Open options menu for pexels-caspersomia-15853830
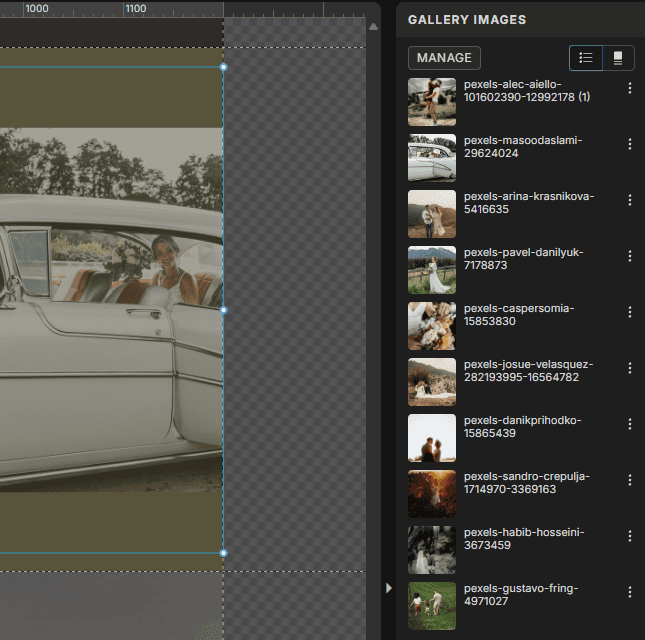Image resolution: width=645 pixels, height=640 pixels. 629,312
